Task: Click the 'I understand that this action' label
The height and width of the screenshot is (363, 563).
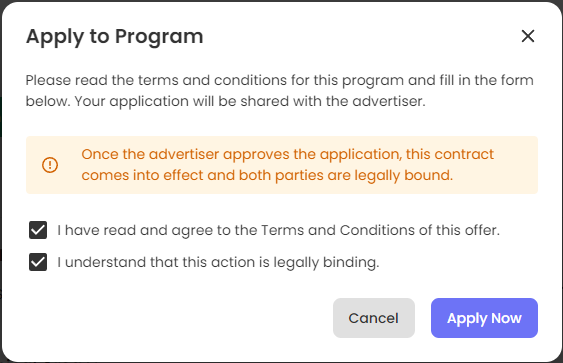Action: tap(218, 262)
